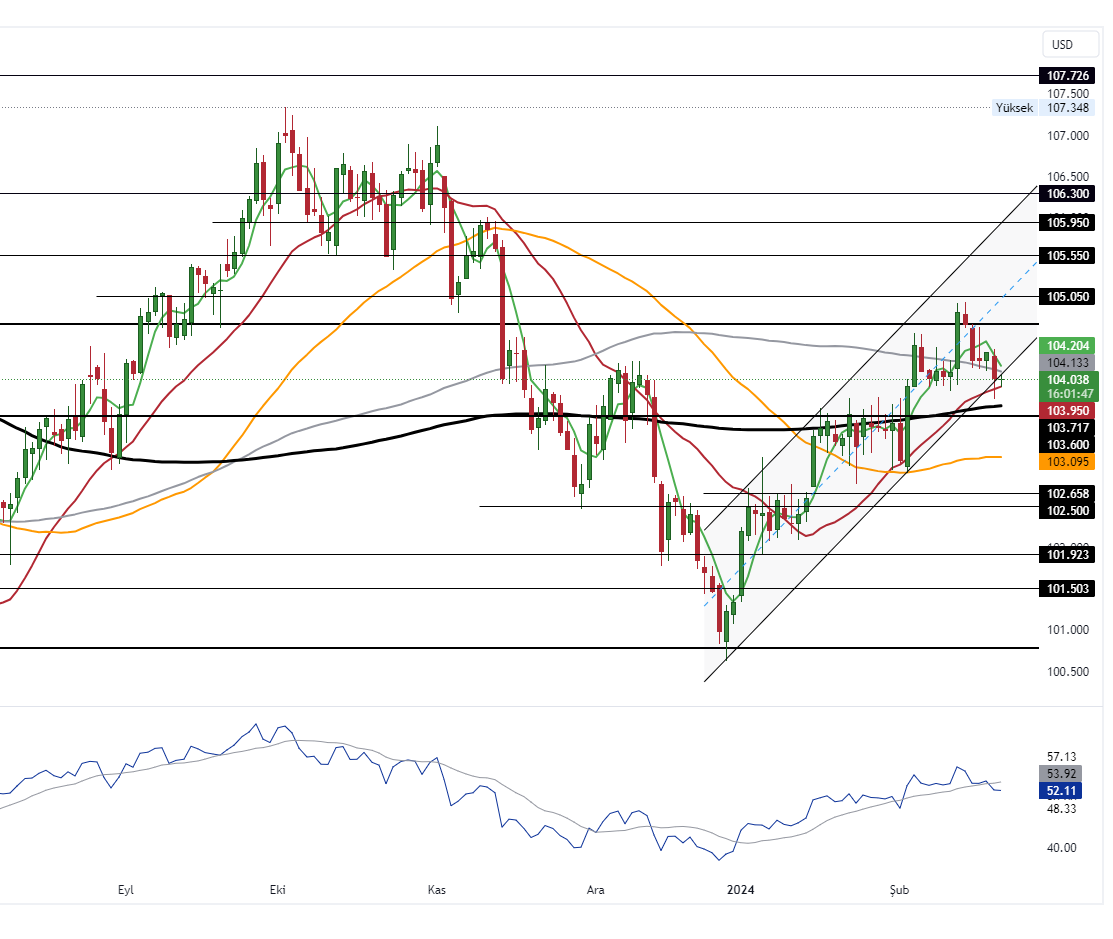
Task: Click the orange 103.095 moving average label
Action: pyautogui.click(x=1067, y=462)
